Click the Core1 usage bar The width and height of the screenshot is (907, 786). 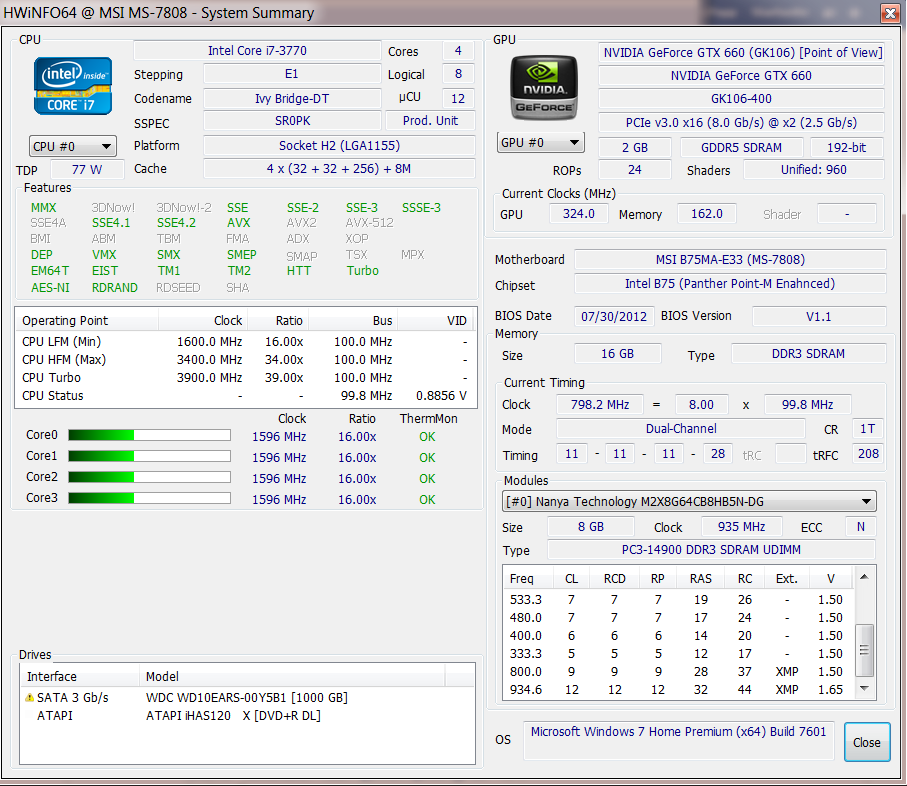pyautogui.click(x=149, y=456)
